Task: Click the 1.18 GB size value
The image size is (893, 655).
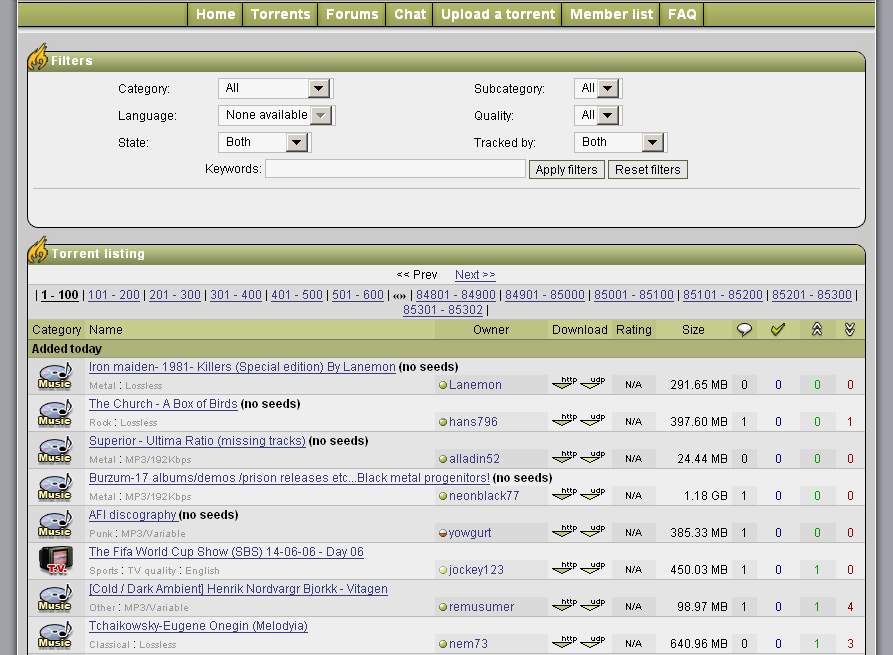Action: click(706, 496)
